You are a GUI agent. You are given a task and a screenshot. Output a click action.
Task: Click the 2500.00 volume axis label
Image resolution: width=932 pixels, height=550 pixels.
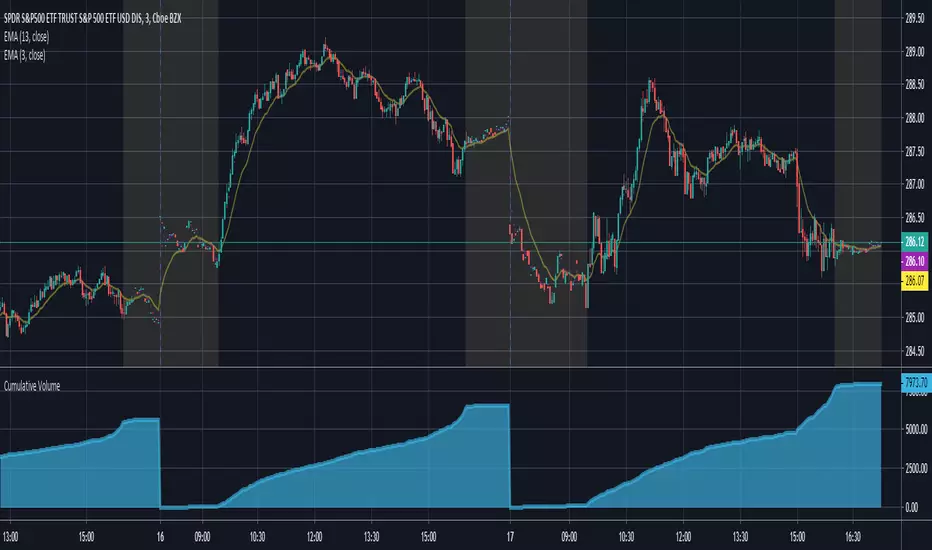coord(915,469)
